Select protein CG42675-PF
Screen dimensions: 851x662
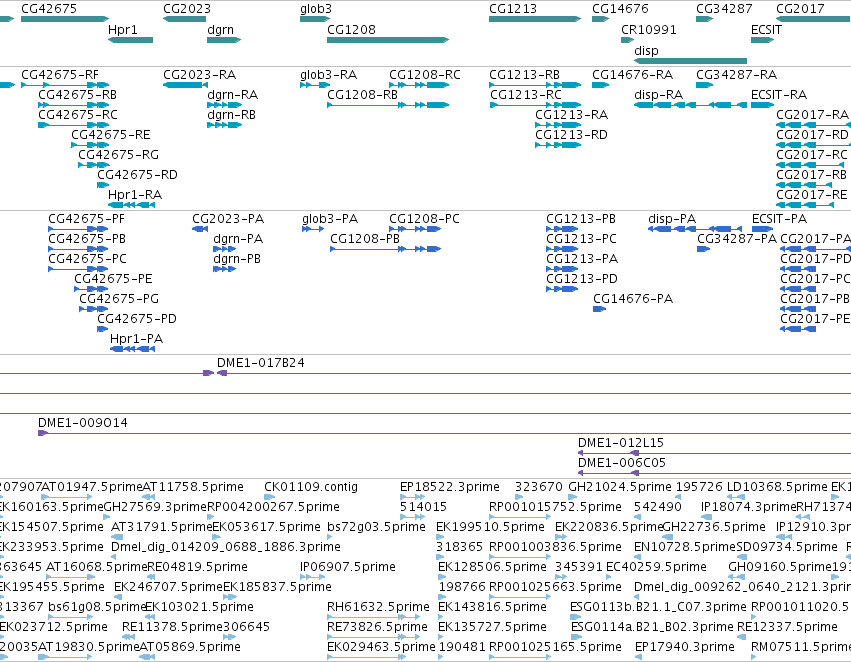click(78, 229)
